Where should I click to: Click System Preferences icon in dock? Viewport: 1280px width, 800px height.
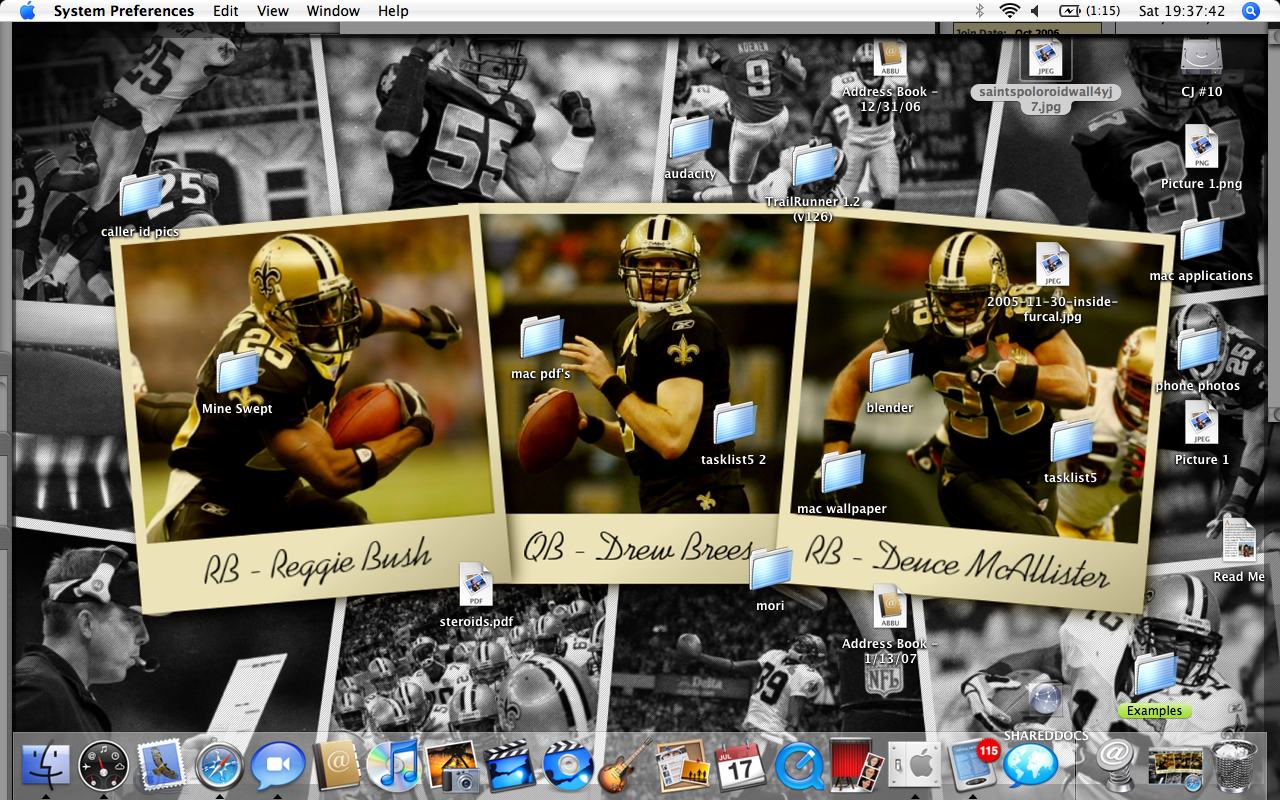(x=914, y=766)
